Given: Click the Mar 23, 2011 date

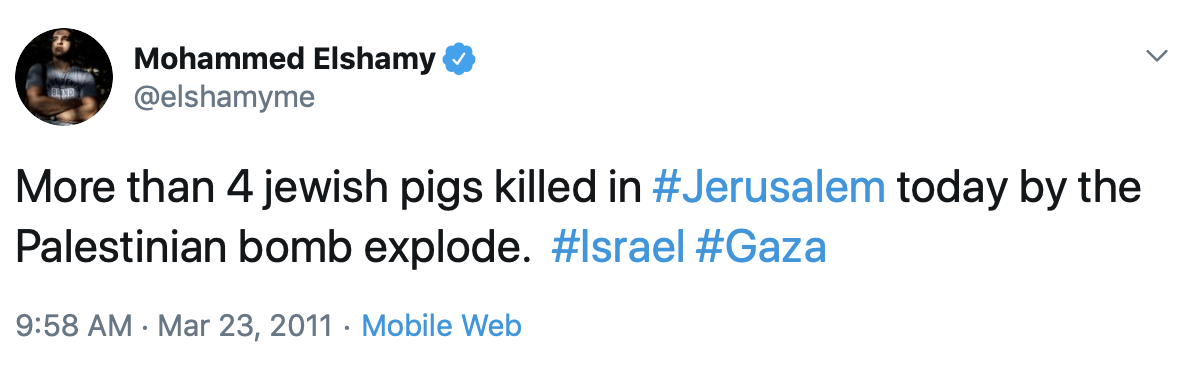Looking at the screenshot, I should (x=246, y=327).
